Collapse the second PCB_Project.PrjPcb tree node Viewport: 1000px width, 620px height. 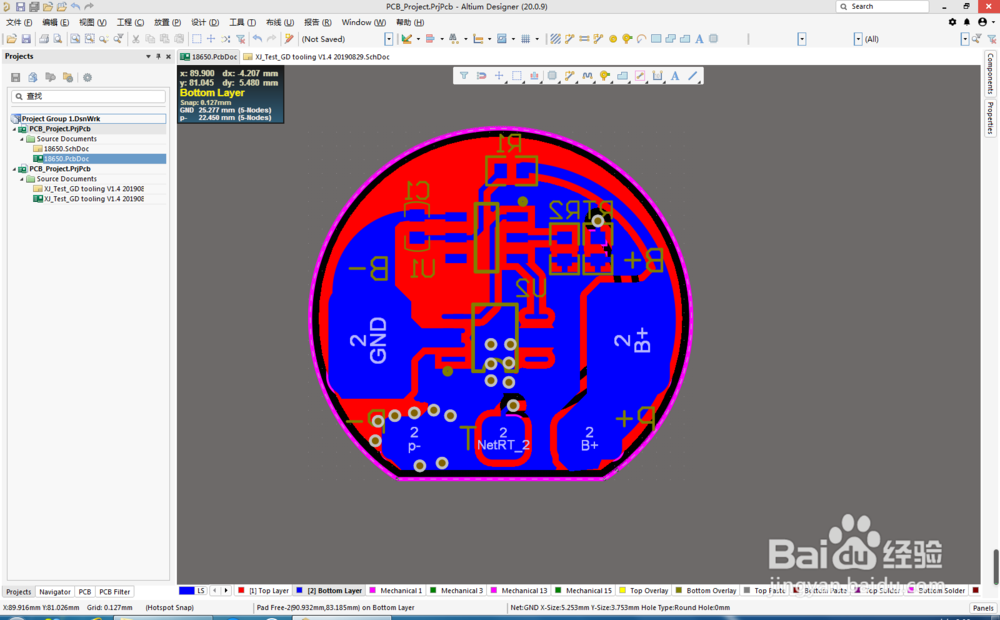pyautogui.click(x=14, y=169)
